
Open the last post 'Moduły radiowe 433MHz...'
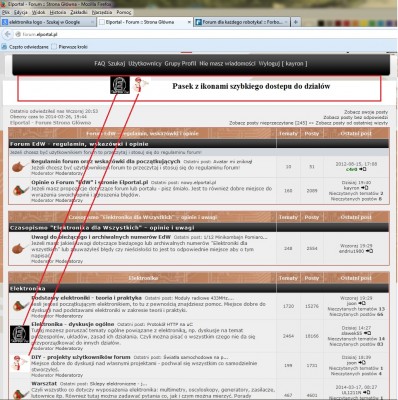coord(205,298)
